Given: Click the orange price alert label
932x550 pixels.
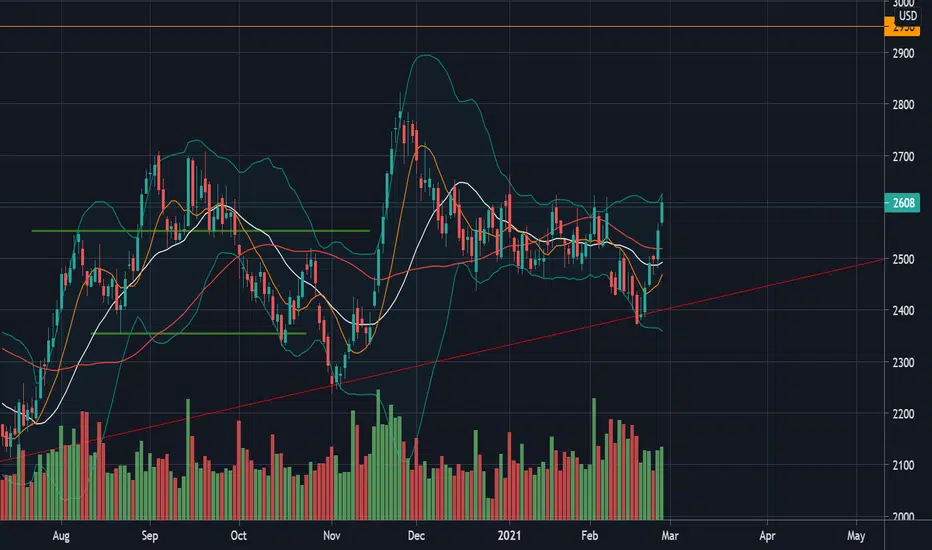Looking at the screenshot, I should pyautogui.click(x=902, y=27).
